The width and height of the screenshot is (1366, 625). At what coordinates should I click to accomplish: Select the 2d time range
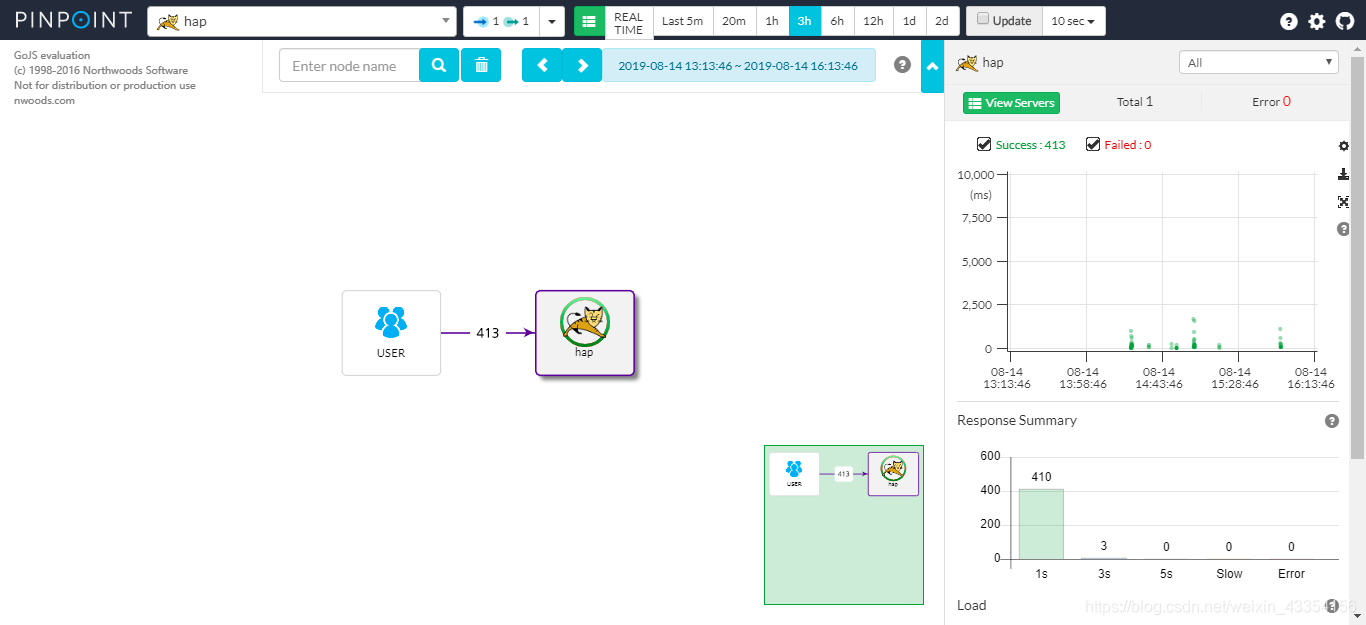942,21
